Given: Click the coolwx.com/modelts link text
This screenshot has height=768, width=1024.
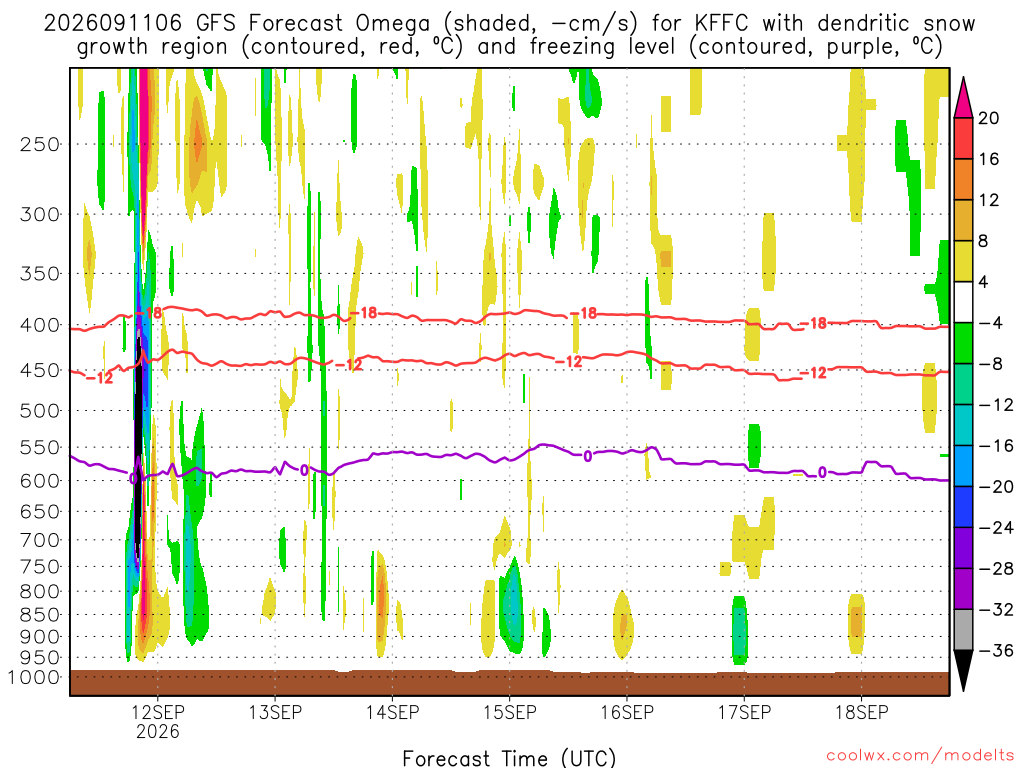Looking at the screenshot, I should tap(920, 755).
